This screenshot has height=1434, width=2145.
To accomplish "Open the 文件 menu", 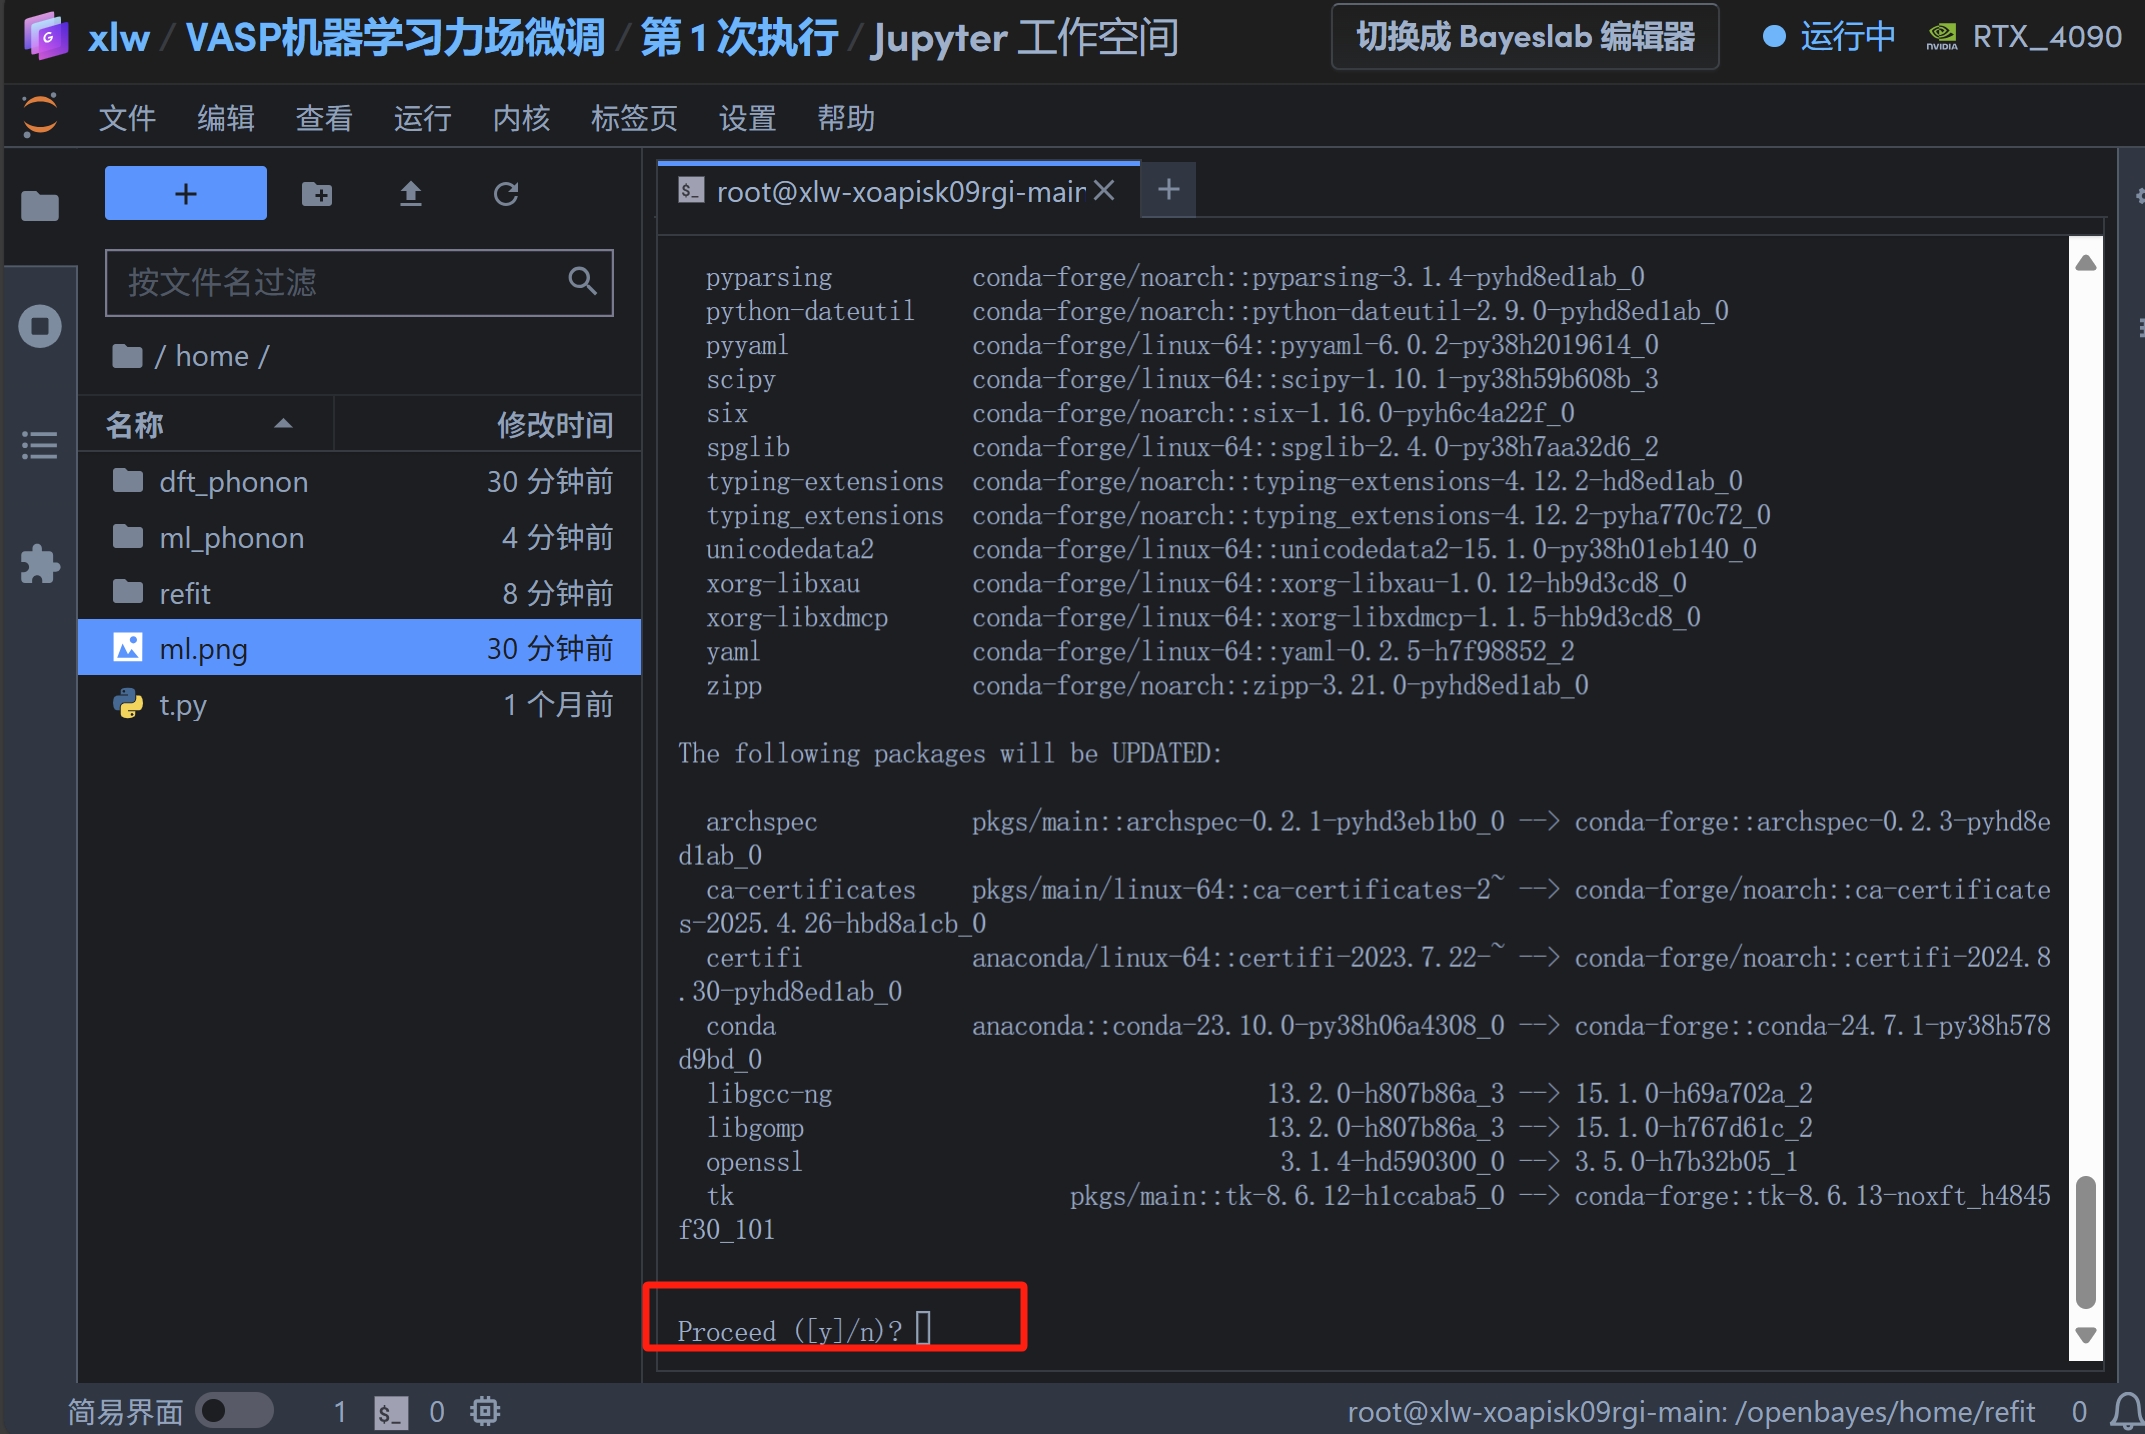I will pyautogui.click(x=127, y=118).
